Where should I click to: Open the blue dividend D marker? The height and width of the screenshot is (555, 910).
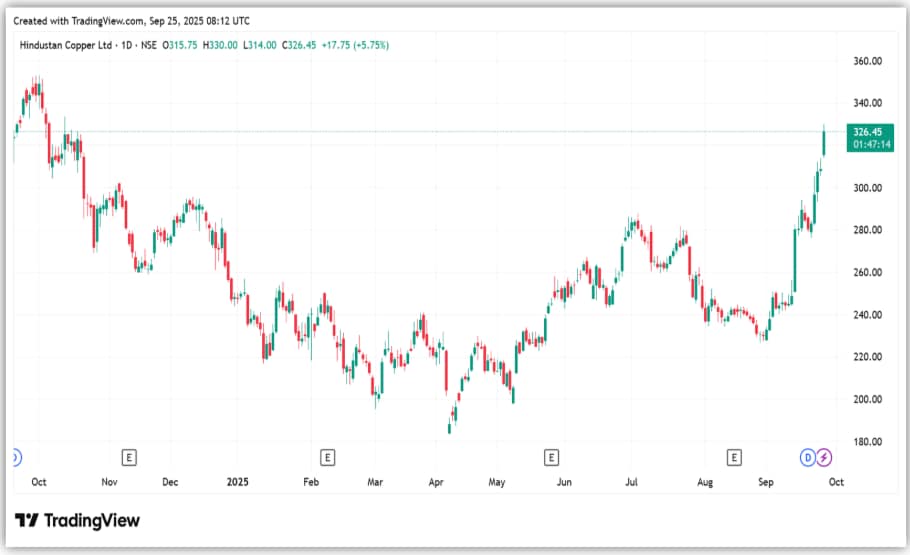[x=807, y=457]
